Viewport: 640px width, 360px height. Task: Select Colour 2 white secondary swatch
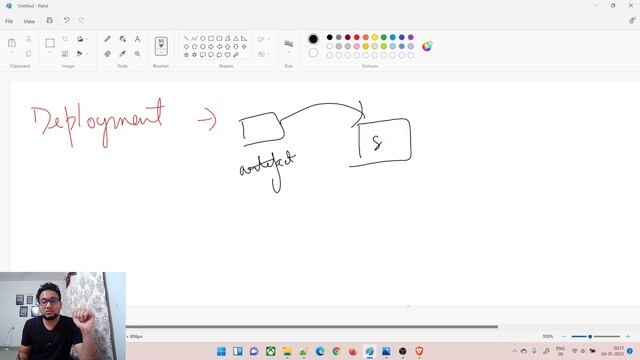[313, 53]
